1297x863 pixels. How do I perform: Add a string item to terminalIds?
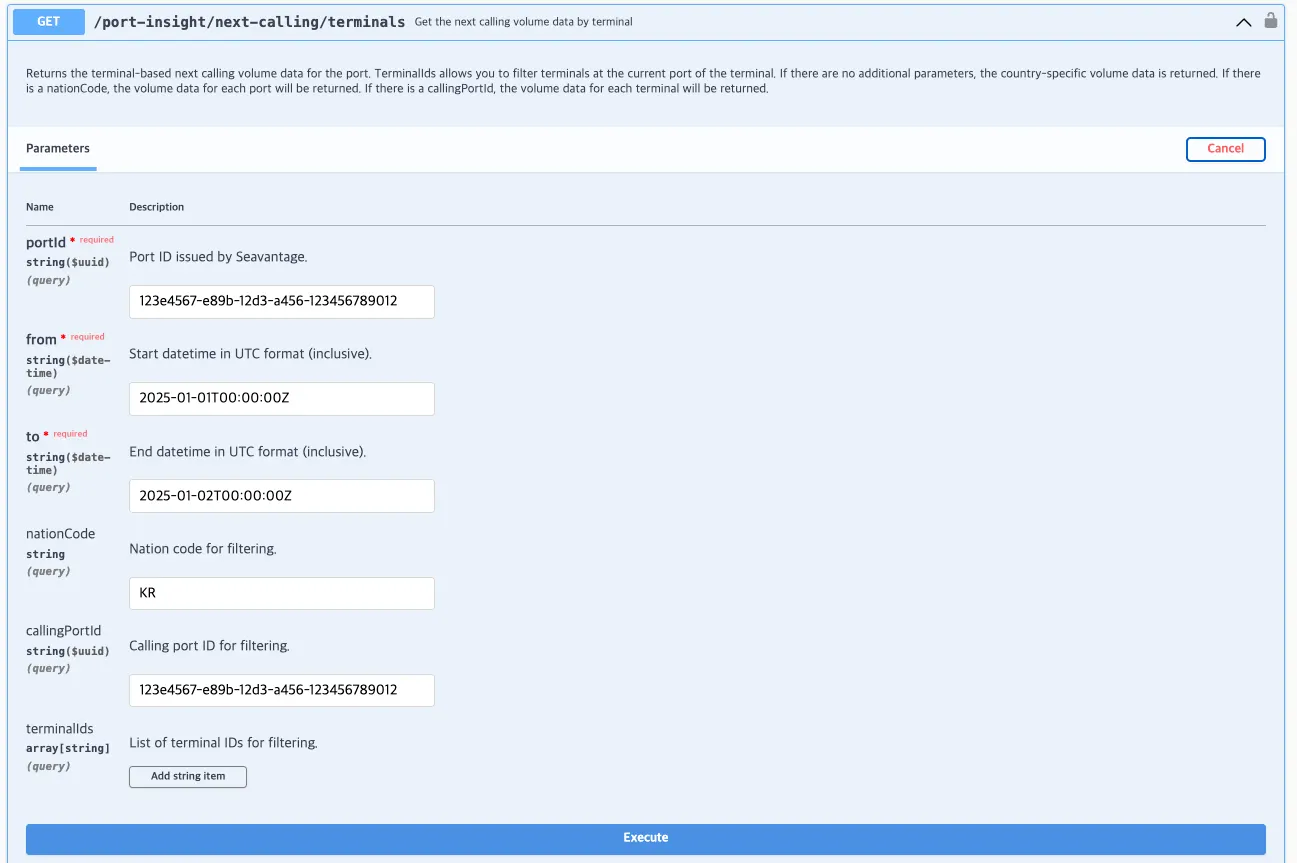point(188,776)
